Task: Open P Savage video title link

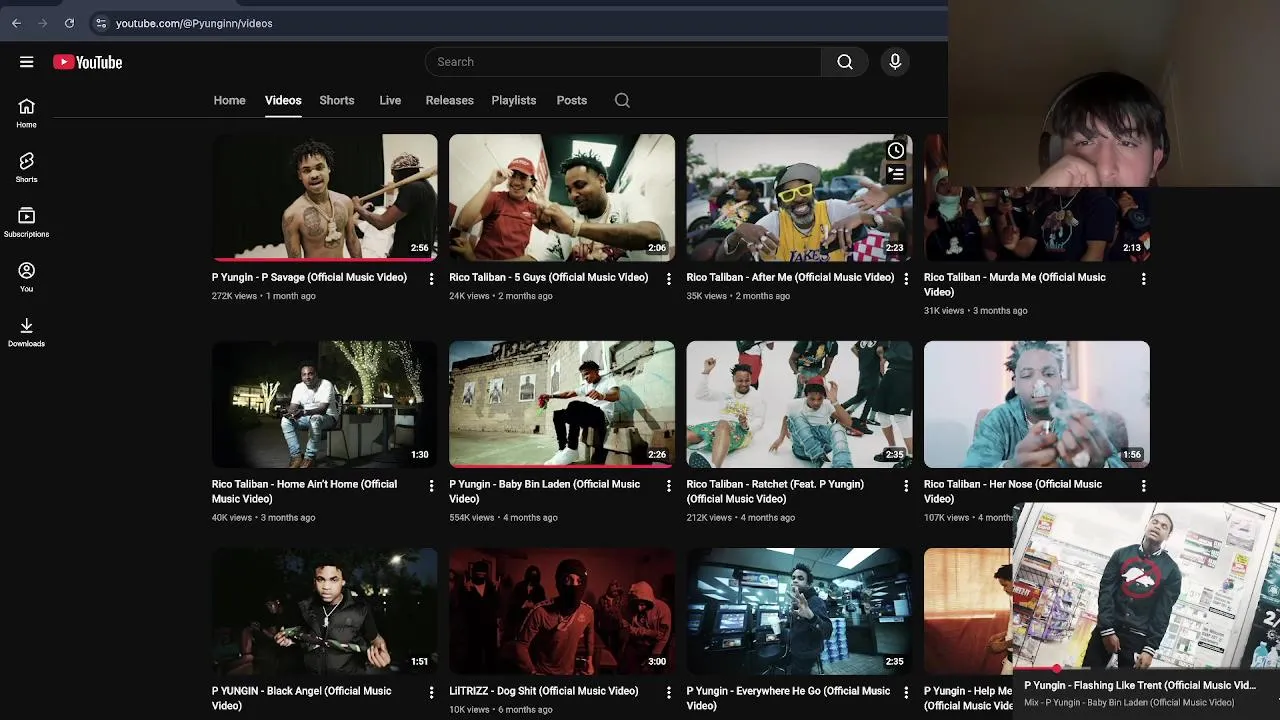Action: tap(309, 277)
